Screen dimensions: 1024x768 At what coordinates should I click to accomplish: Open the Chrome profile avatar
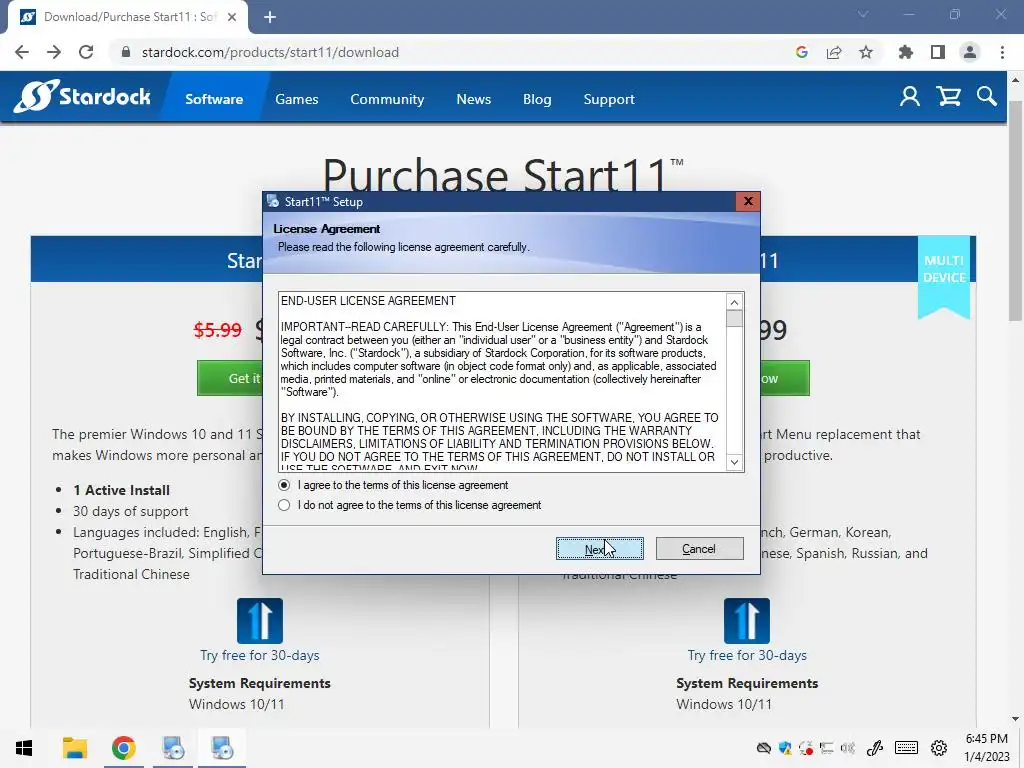point(970,52)
